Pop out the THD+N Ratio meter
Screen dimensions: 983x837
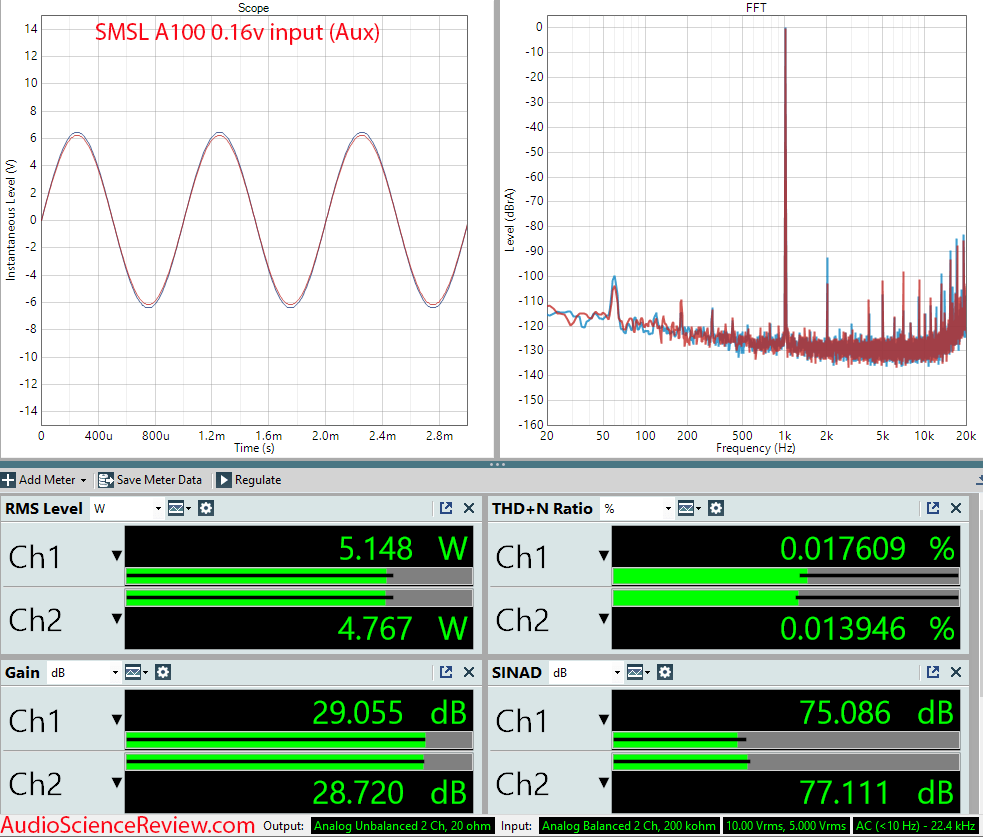[x=933, y=508]
